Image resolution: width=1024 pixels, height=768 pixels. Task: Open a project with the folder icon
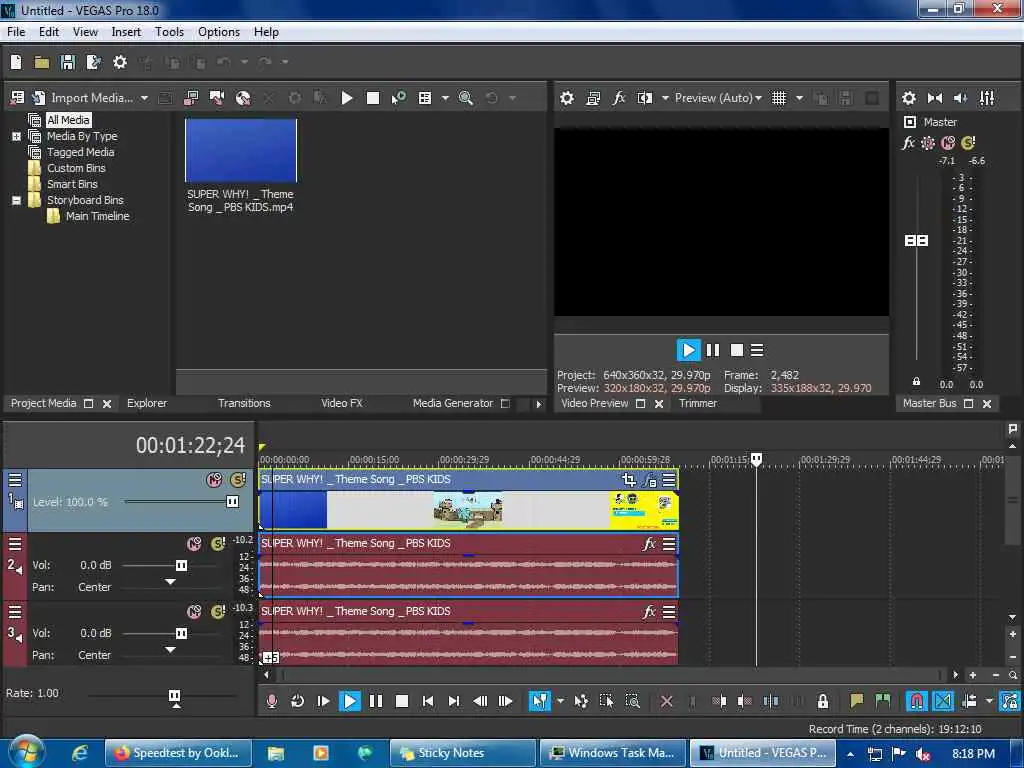[42, 62]
